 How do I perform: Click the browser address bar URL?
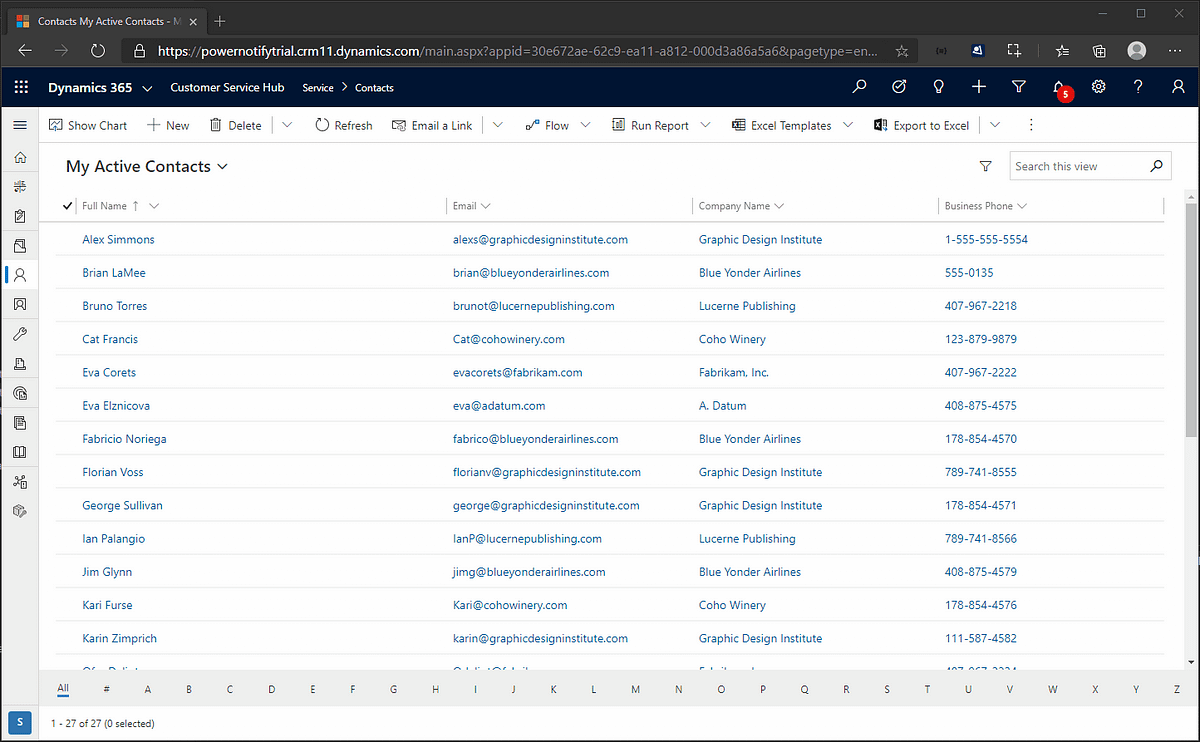click(518, 50)
